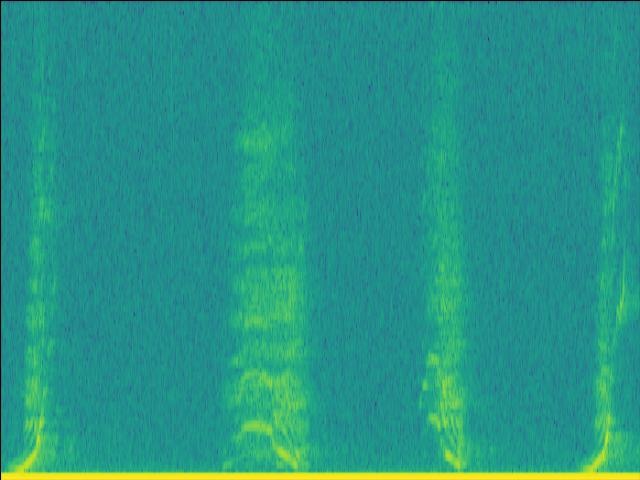Click the top of the second burst
Screen dimensions: 640x480
tap(262, 135)
